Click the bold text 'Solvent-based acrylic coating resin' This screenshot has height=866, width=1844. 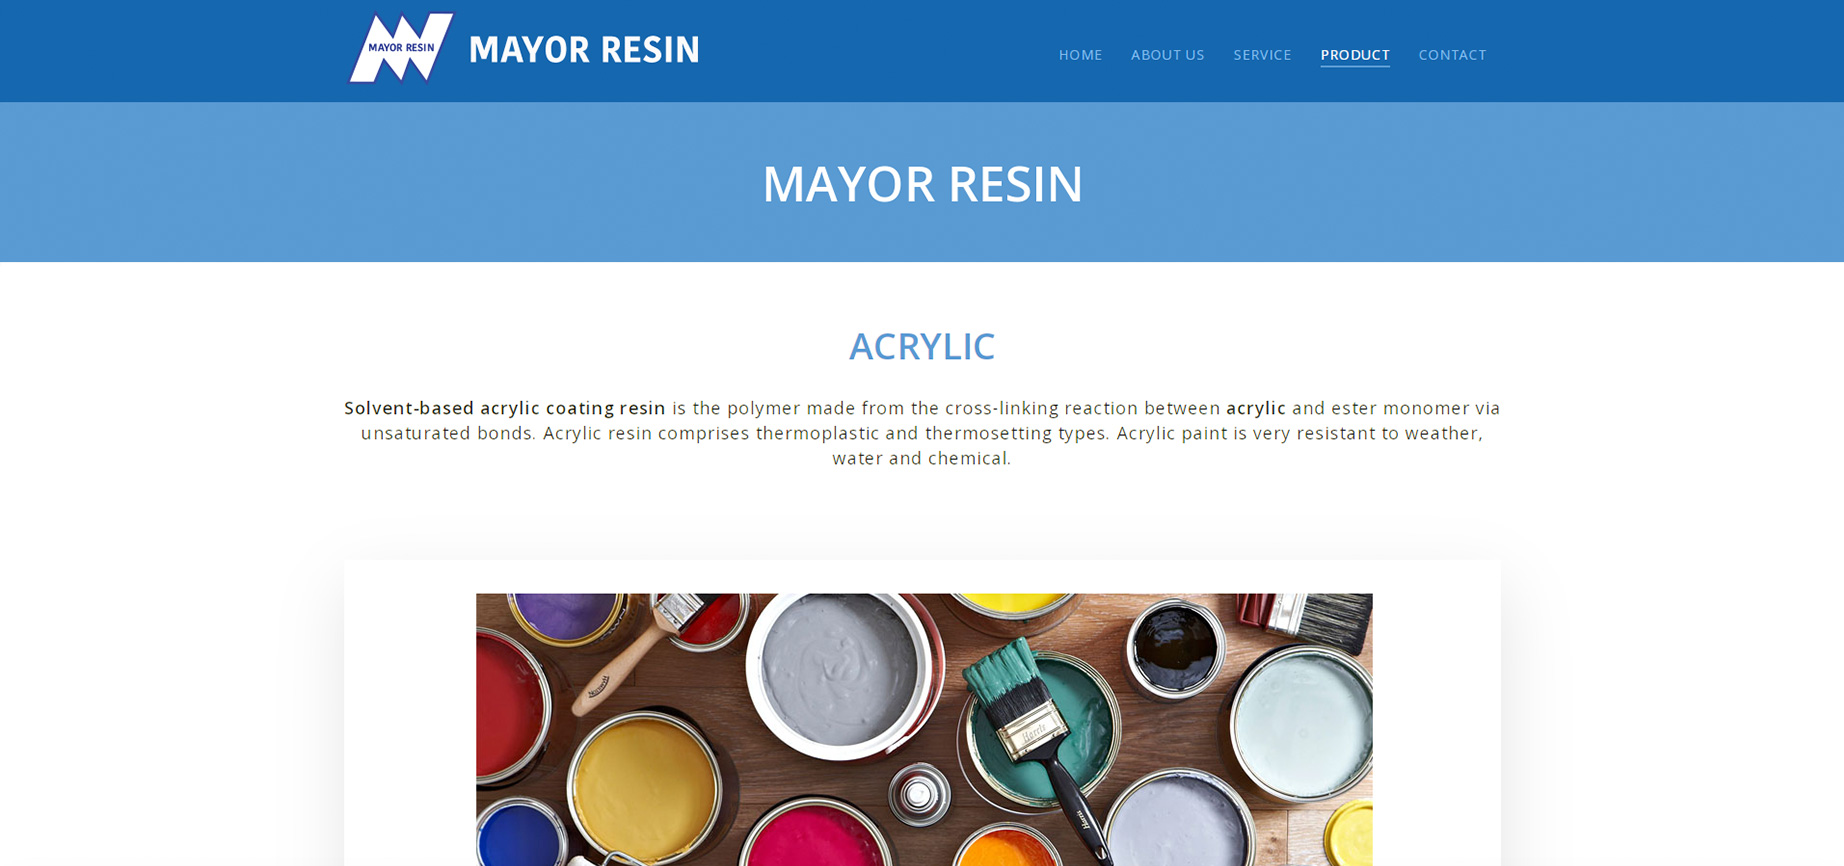505,408
